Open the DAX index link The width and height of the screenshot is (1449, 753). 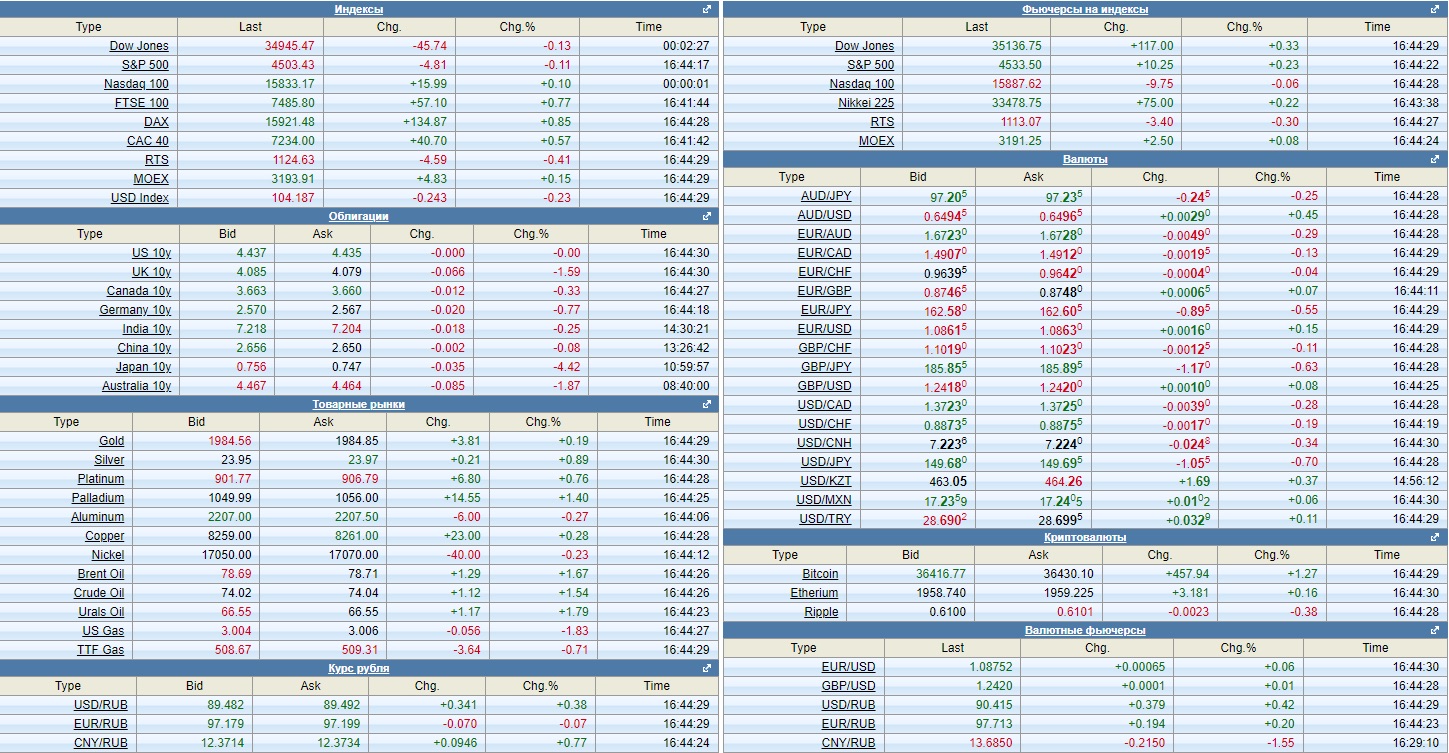[x=156, y=122]
